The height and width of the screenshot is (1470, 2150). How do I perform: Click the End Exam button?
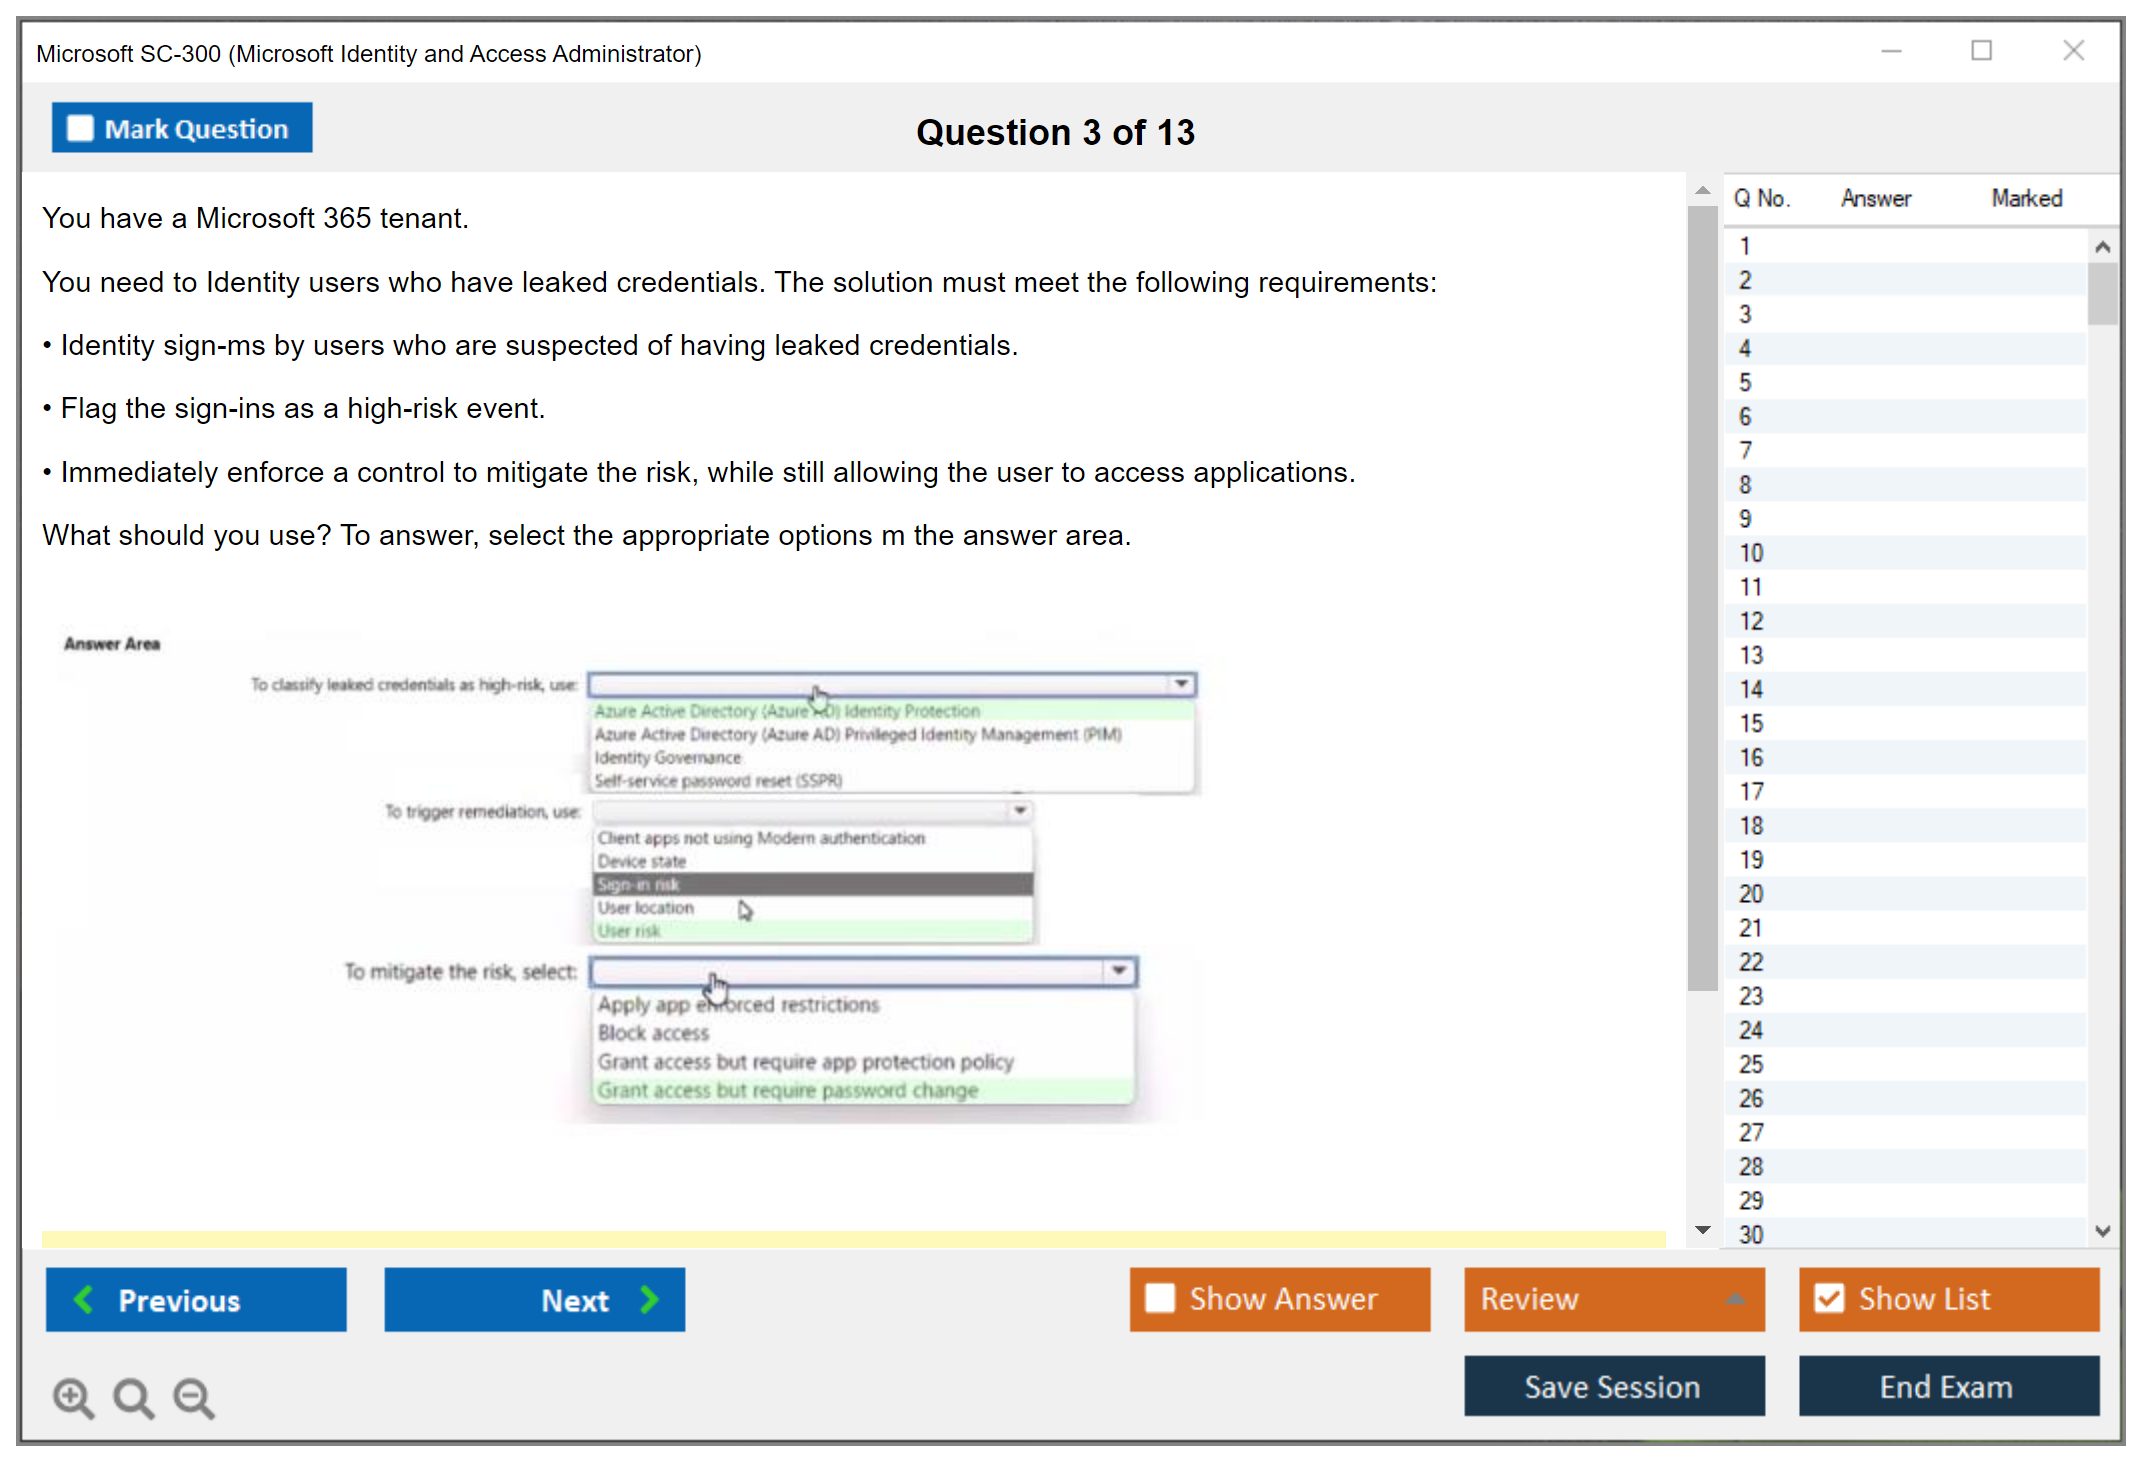(x=1947, y=1386)
